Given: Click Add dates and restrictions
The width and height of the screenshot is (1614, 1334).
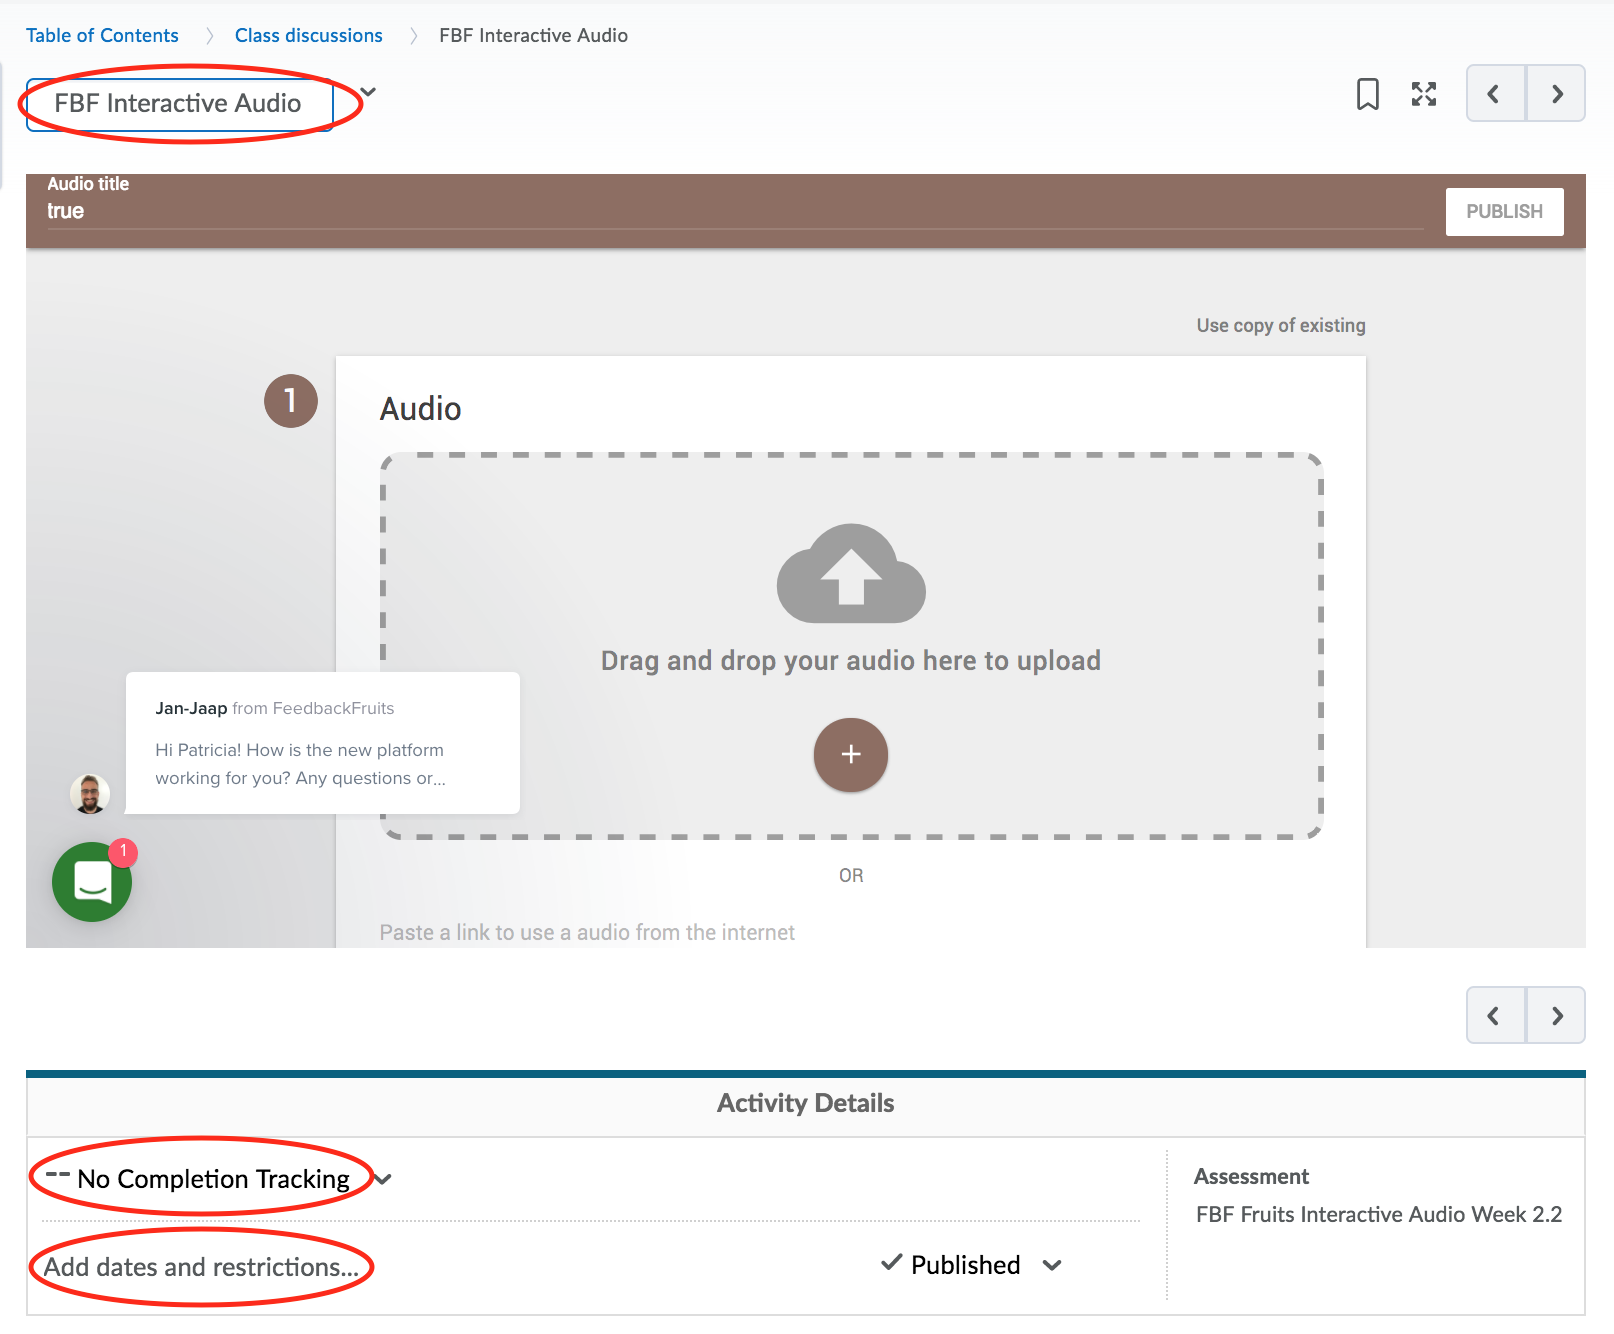Looking at the screenshot, I should coord(201,1267).
